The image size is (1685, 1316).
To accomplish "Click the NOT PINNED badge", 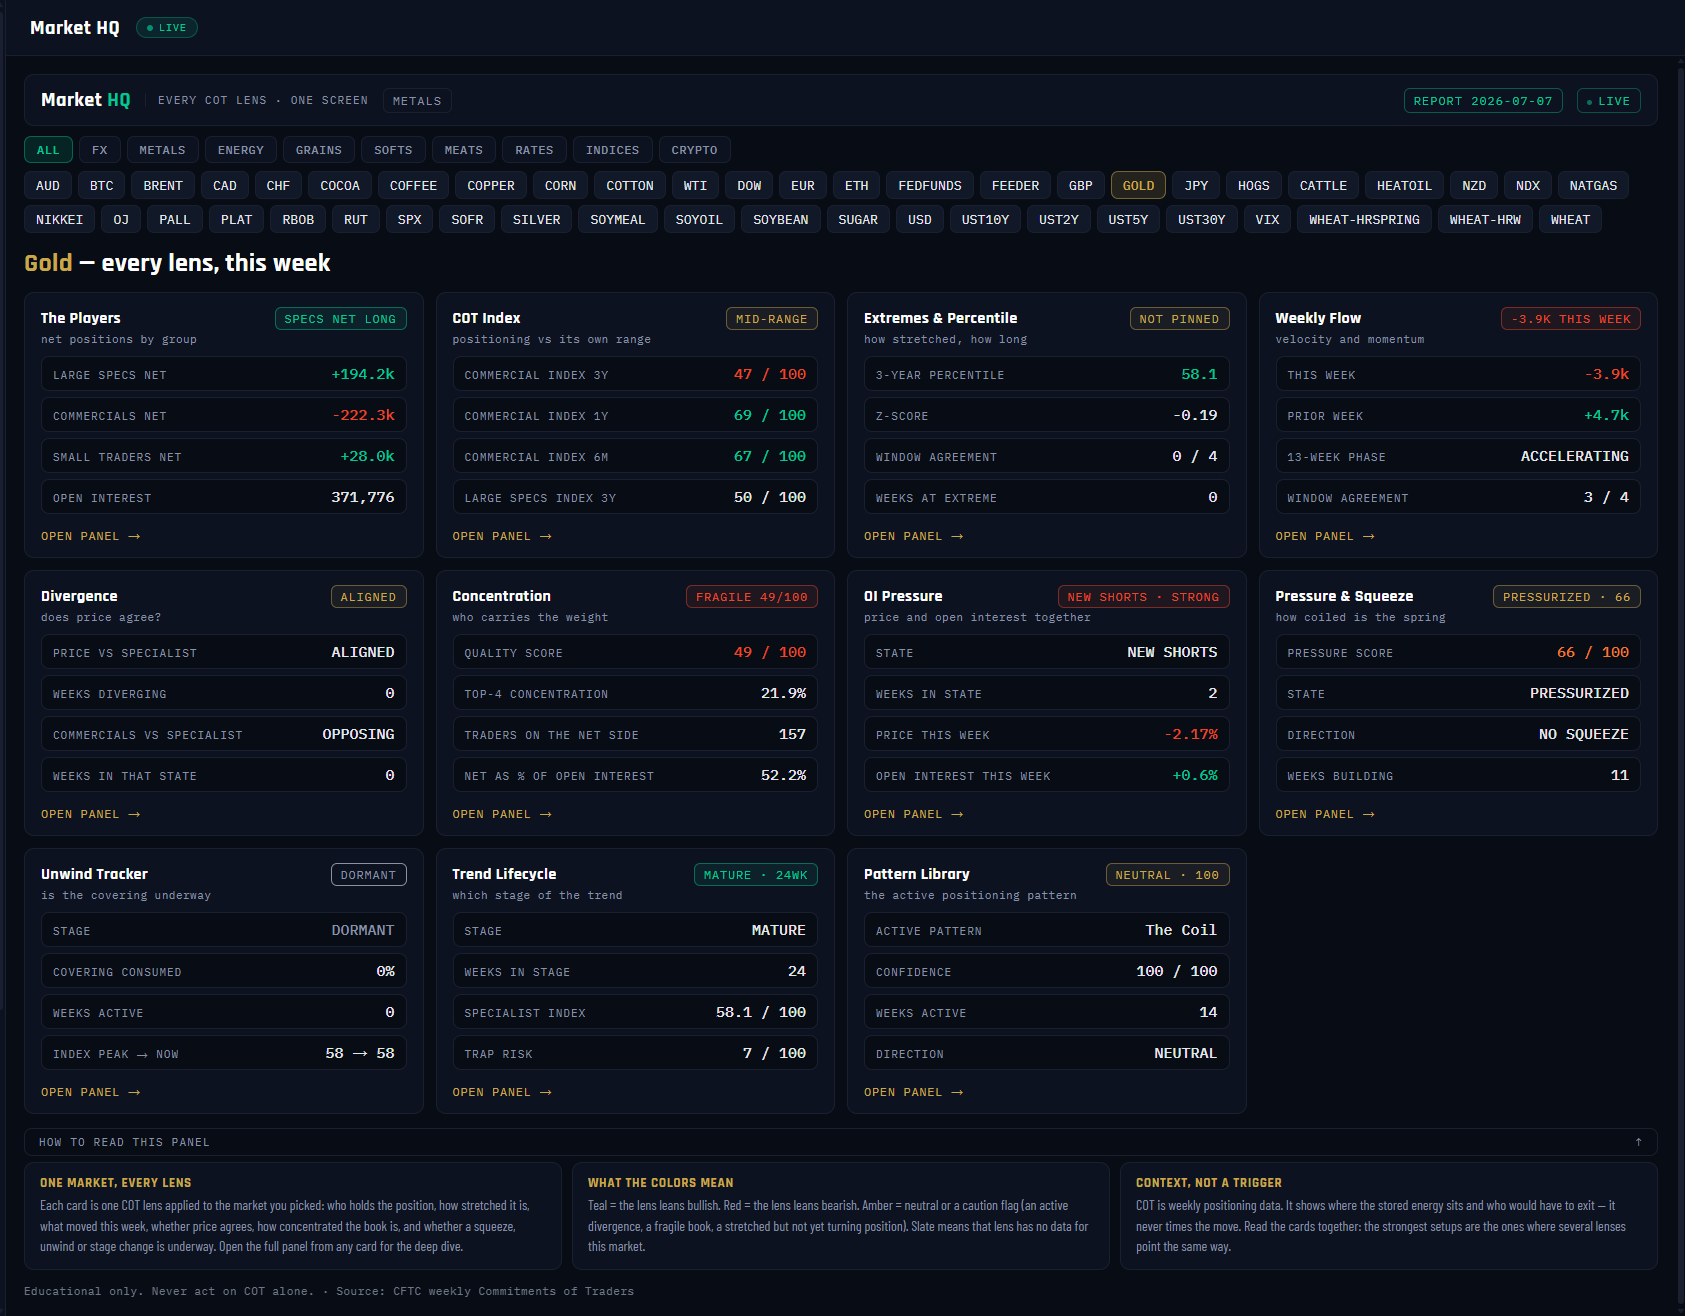I will click(x=1179, y=319).
